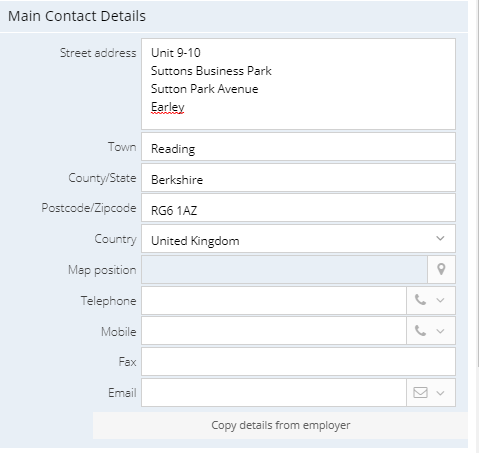
Task: Click the misspelled word Earley in address
Action: (168, 107)
